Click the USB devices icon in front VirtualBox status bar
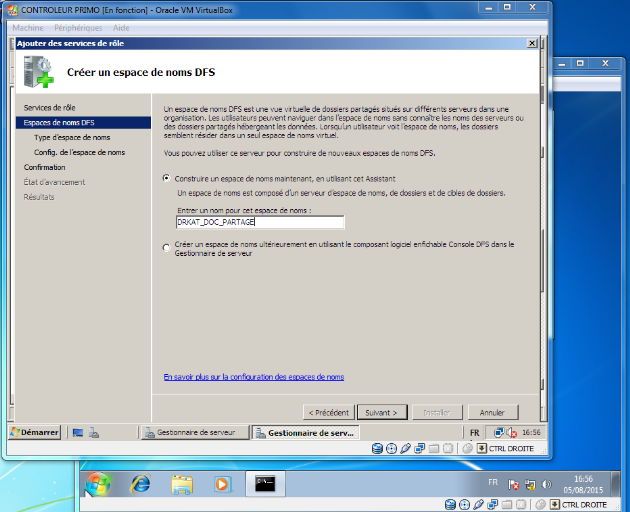This screenshot has height=512, width=630. tap(405, 449)
